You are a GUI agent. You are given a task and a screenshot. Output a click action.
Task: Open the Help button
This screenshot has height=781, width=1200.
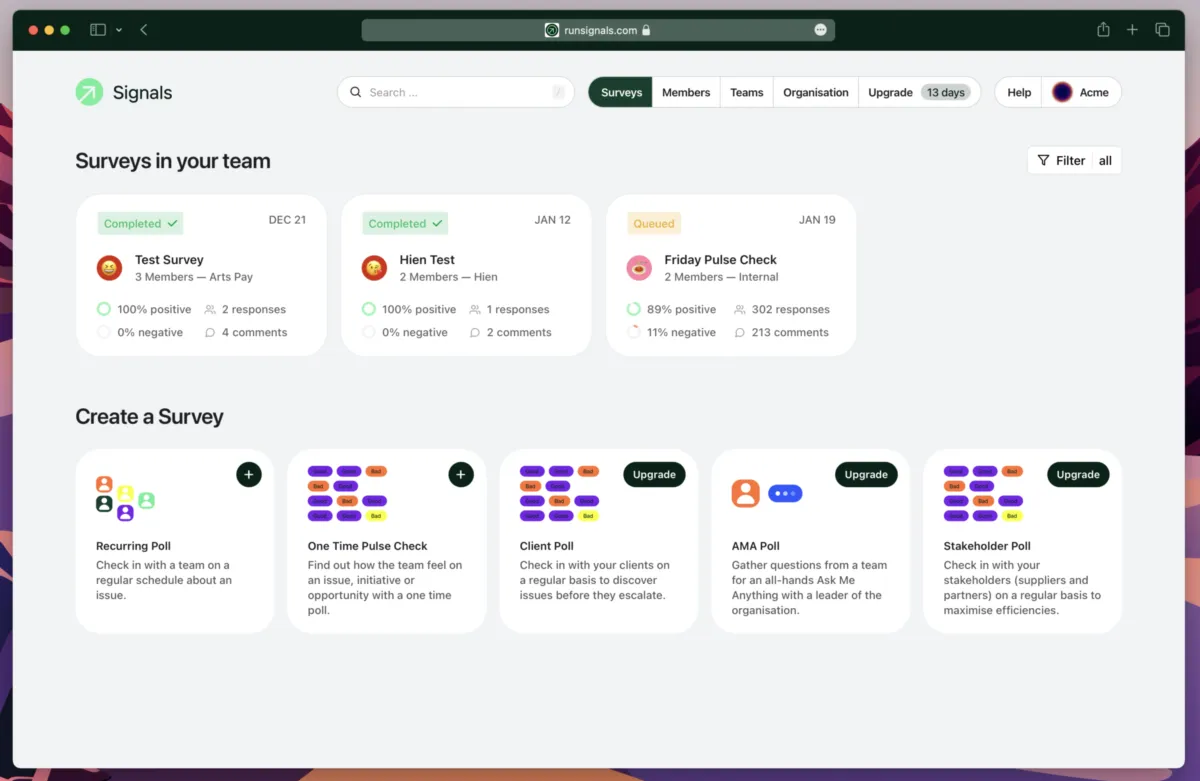click(x=1019, y=92)
